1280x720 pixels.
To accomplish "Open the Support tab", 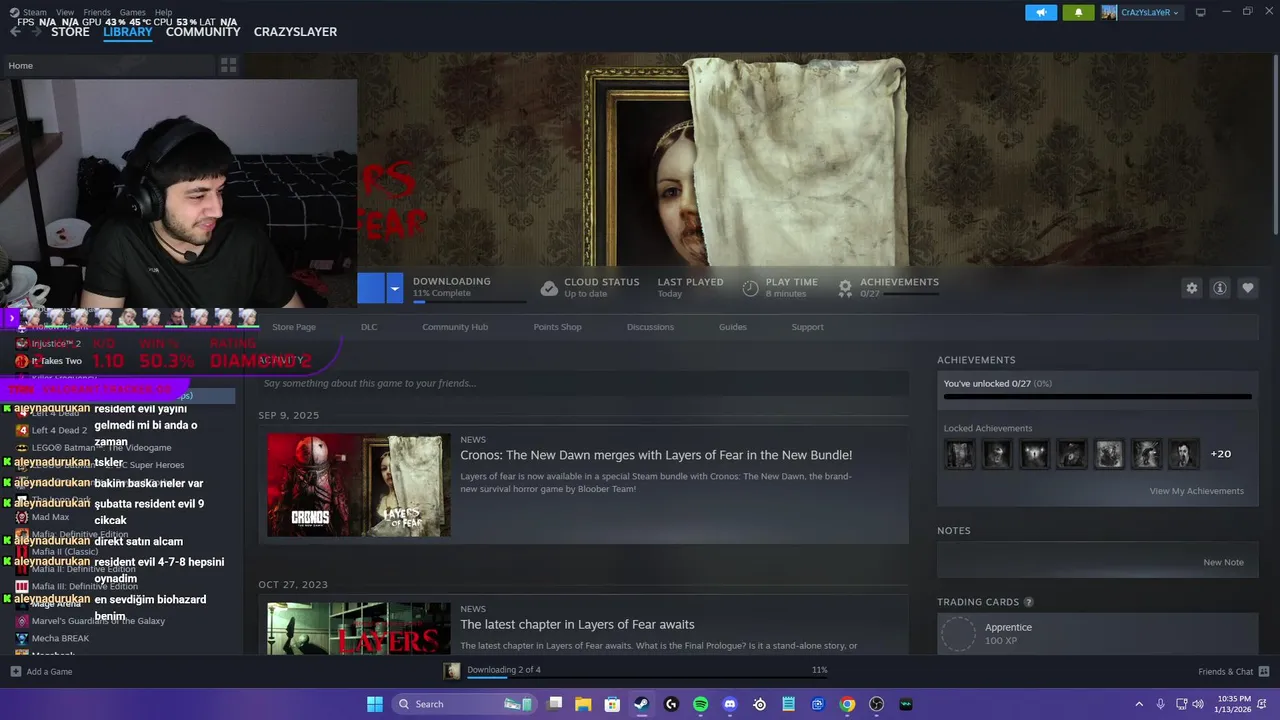I will tap(807, 327).
